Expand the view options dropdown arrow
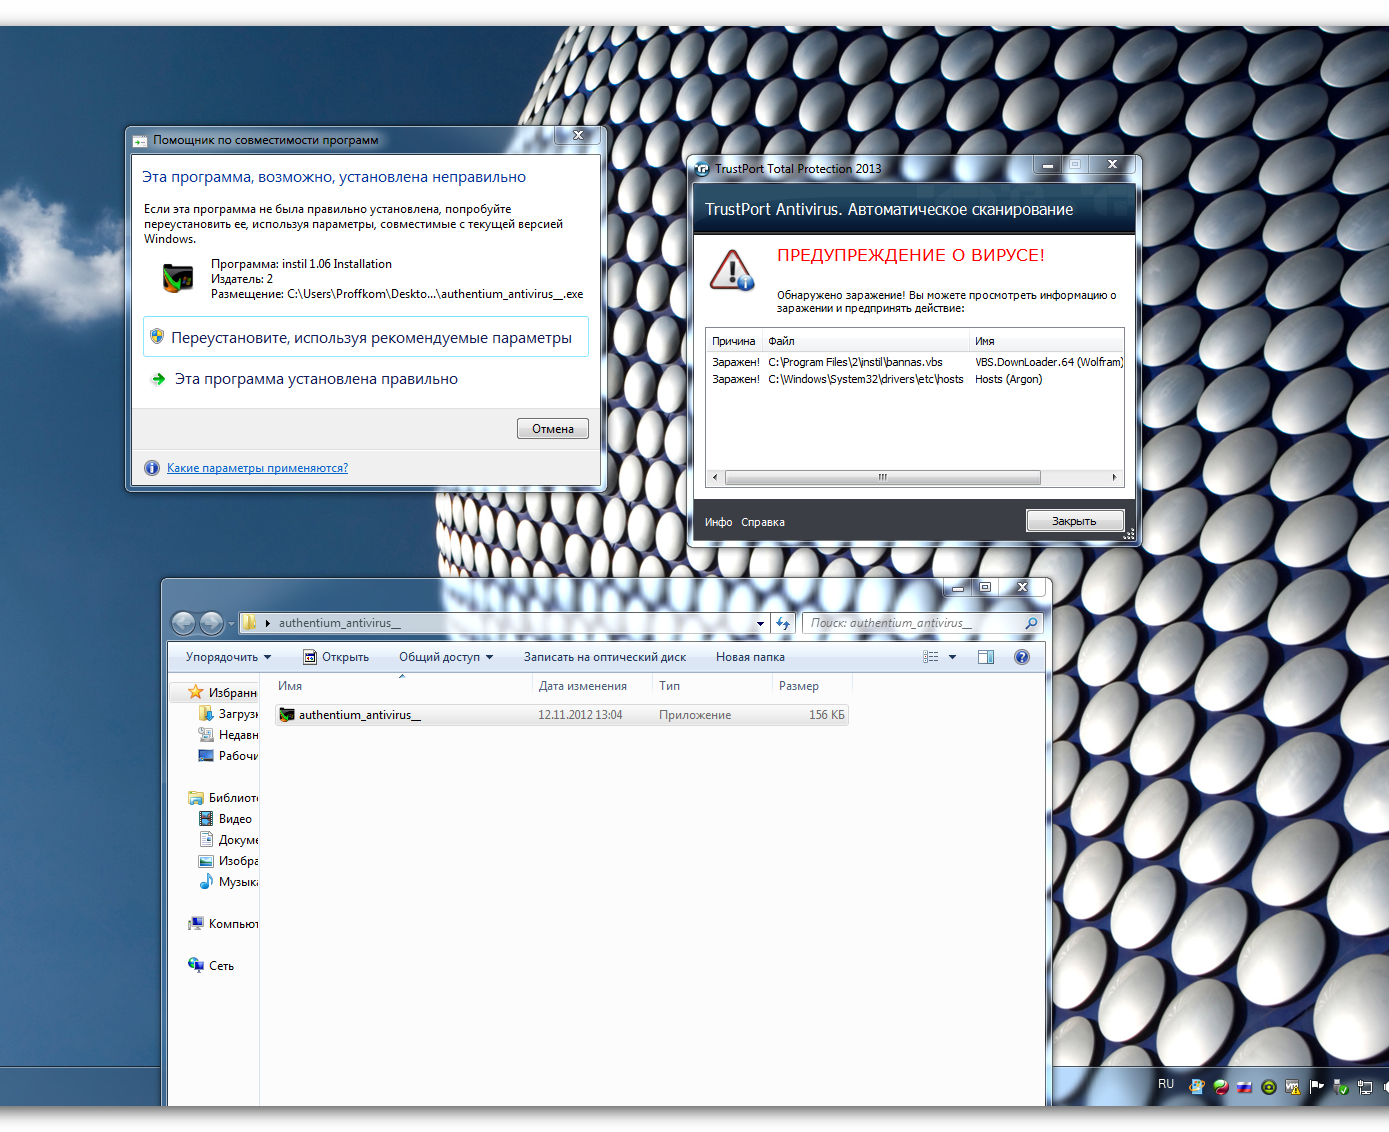This screenshot has width=1389, height=1132. (x=952, y=657)
